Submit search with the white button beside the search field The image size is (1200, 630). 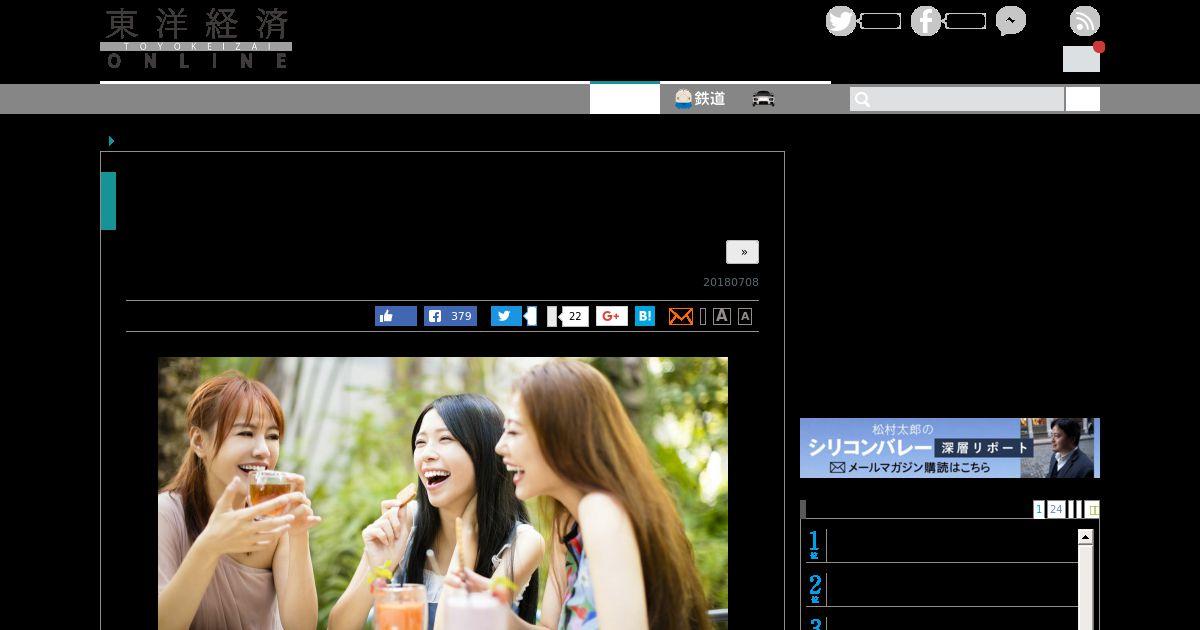[1083, 99]
